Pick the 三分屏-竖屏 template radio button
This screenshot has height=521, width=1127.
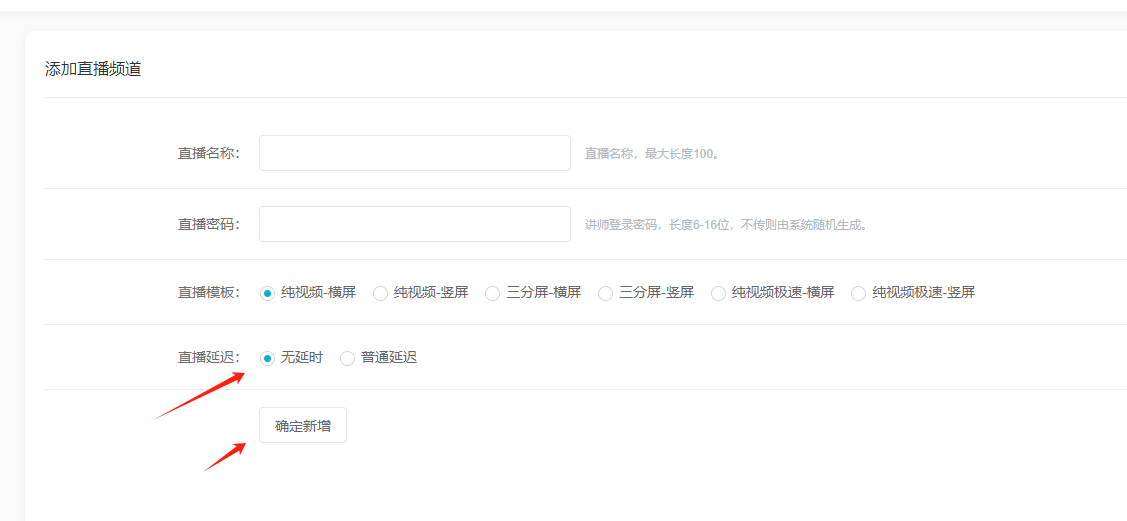click(x=605, y=293)
